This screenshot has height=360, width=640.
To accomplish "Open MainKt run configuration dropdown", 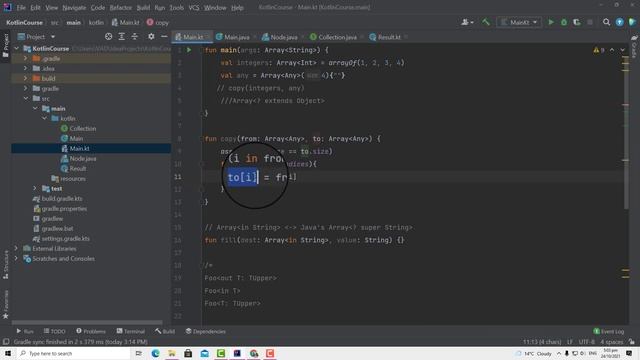I will (519, 22).
